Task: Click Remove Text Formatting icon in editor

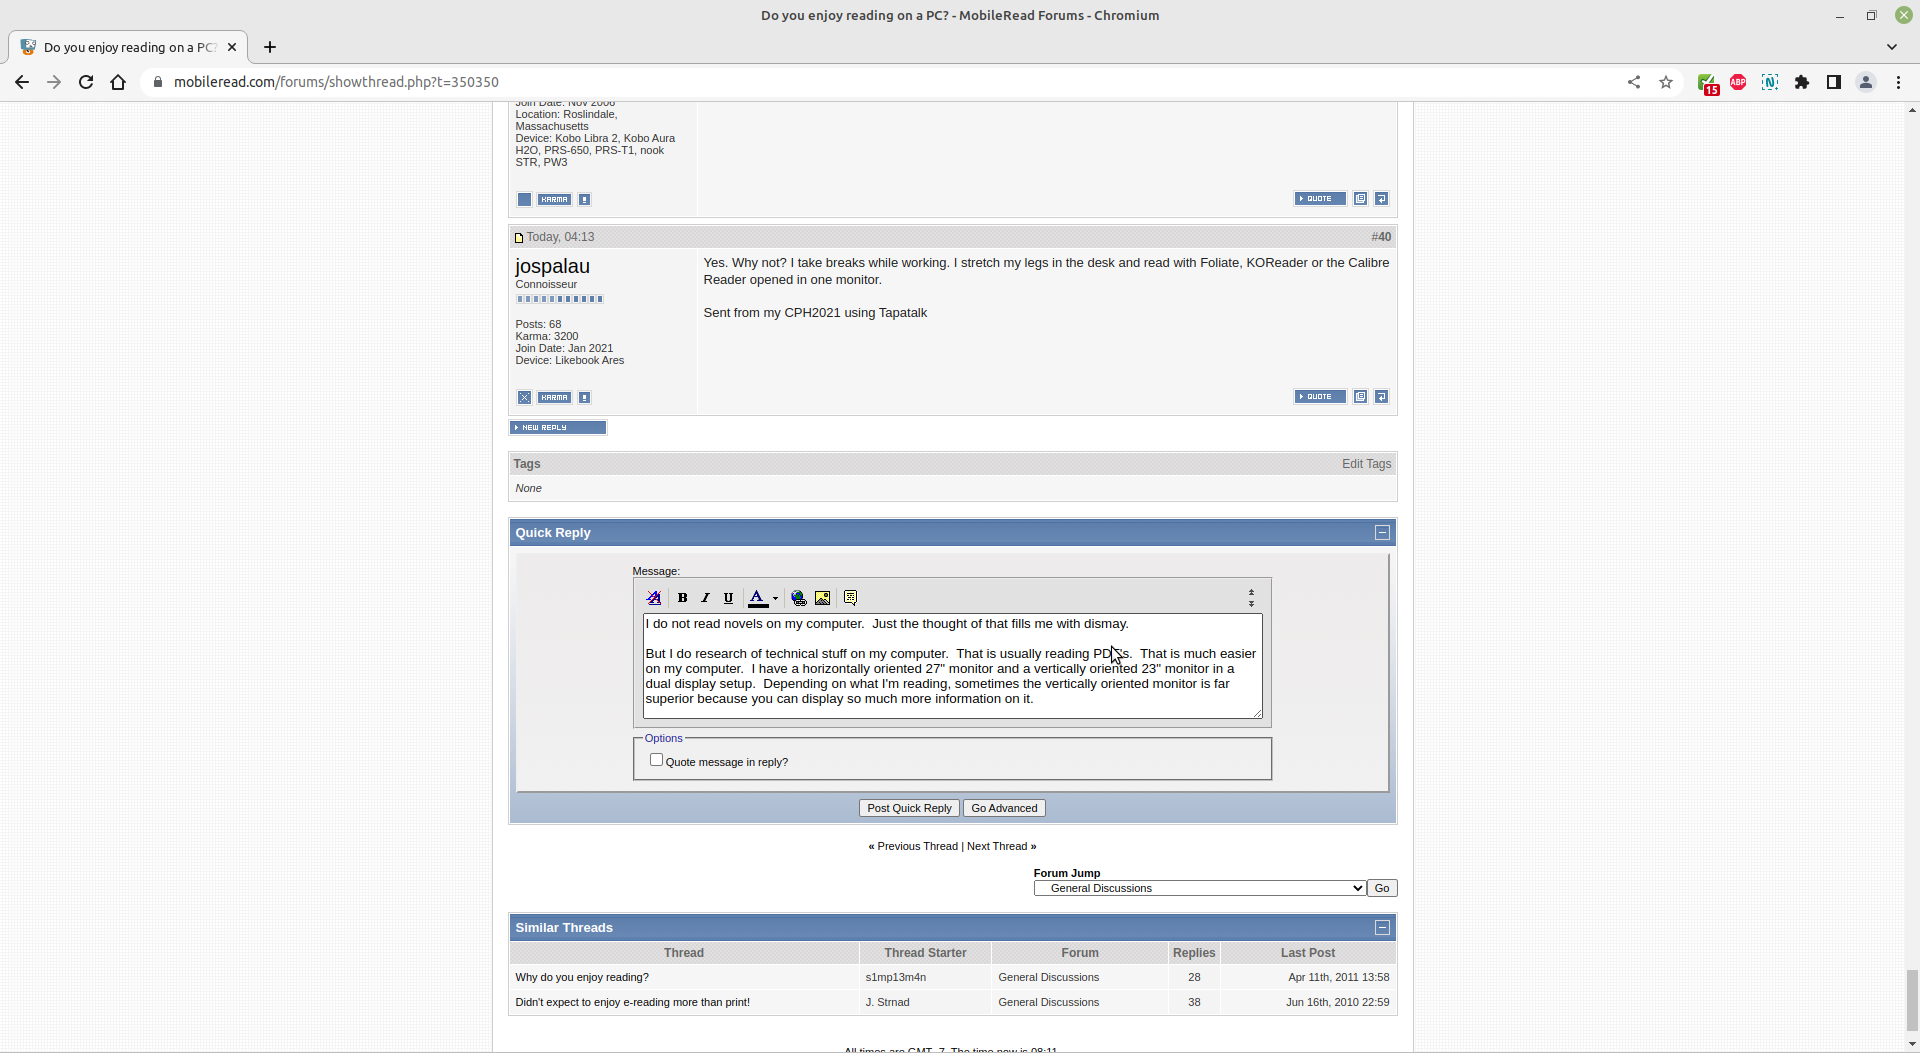Action: tap(654, 598)
